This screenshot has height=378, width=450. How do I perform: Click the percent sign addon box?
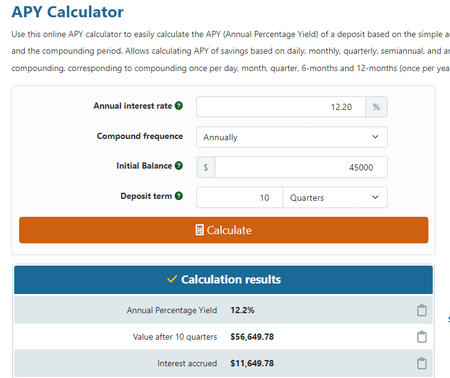pos(376,107)
